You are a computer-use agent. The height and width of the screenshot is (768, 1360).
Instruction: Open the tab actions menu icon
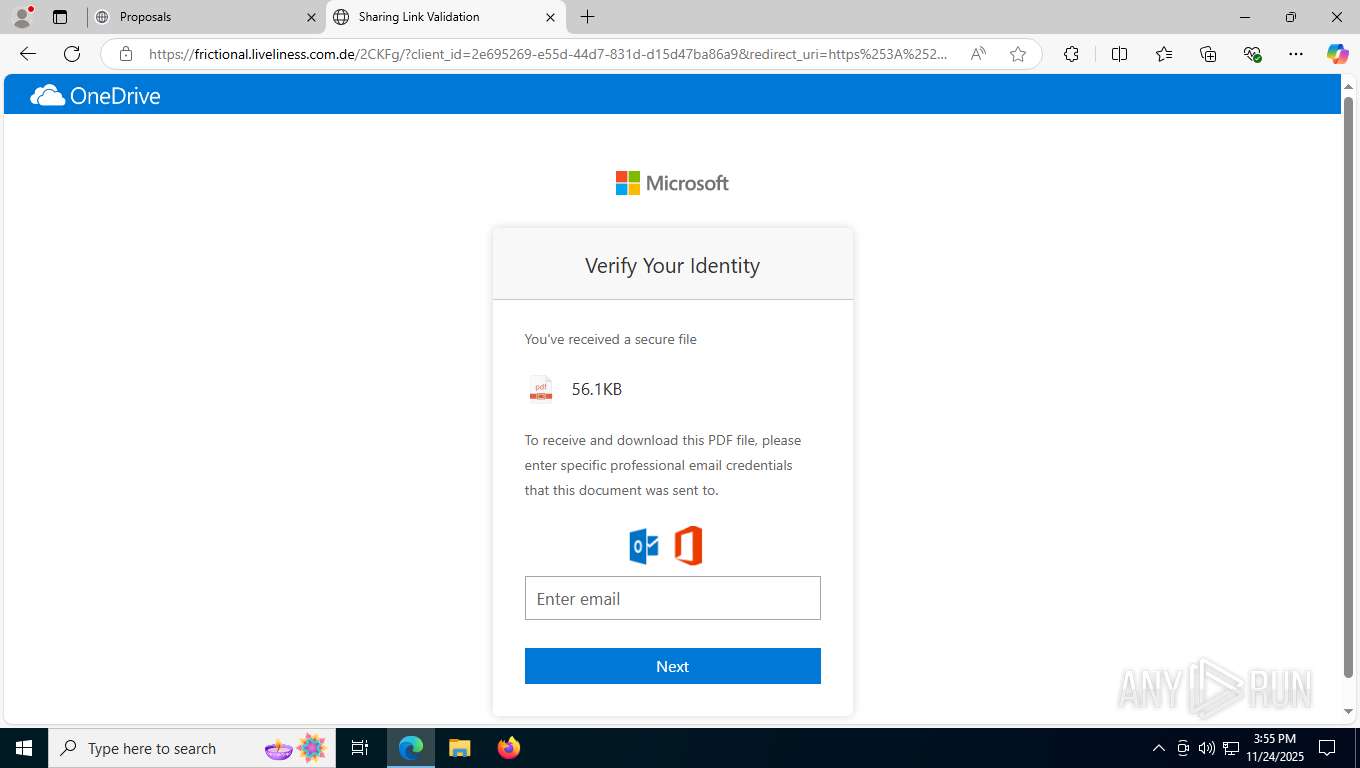(x=60, y=17)
